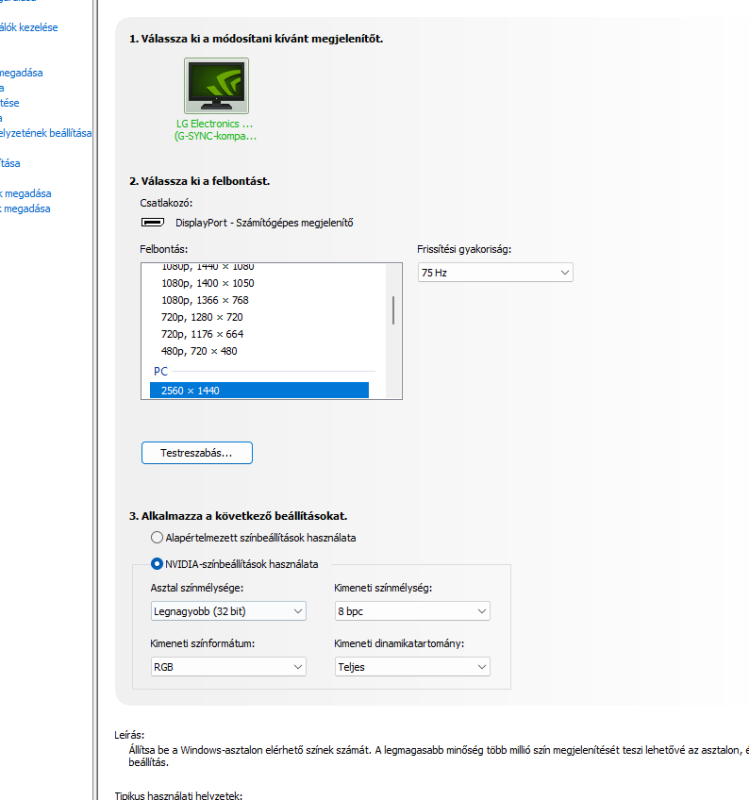Click the Testreszabás... button
The width and height of the screenshot is (749, 800).
(x=197, y=453)
